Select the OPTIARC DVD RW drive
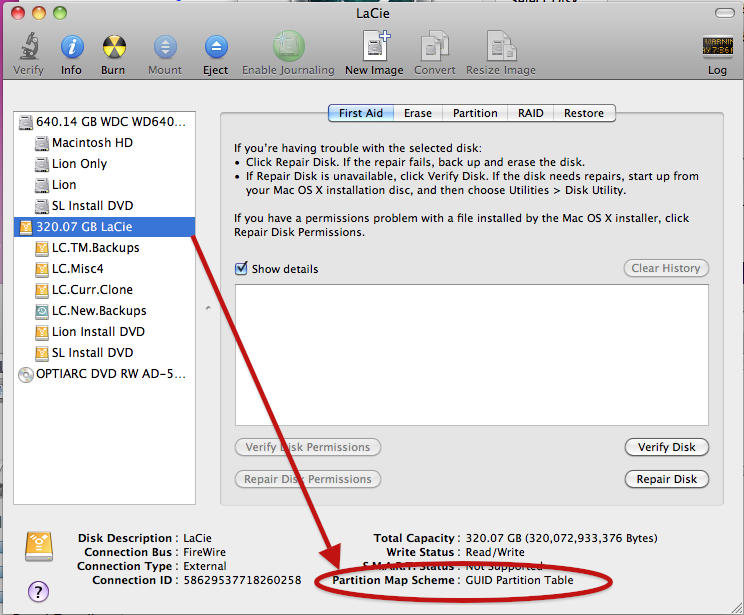Viewport: 744px width, 615px height. (x=104, y=374)
